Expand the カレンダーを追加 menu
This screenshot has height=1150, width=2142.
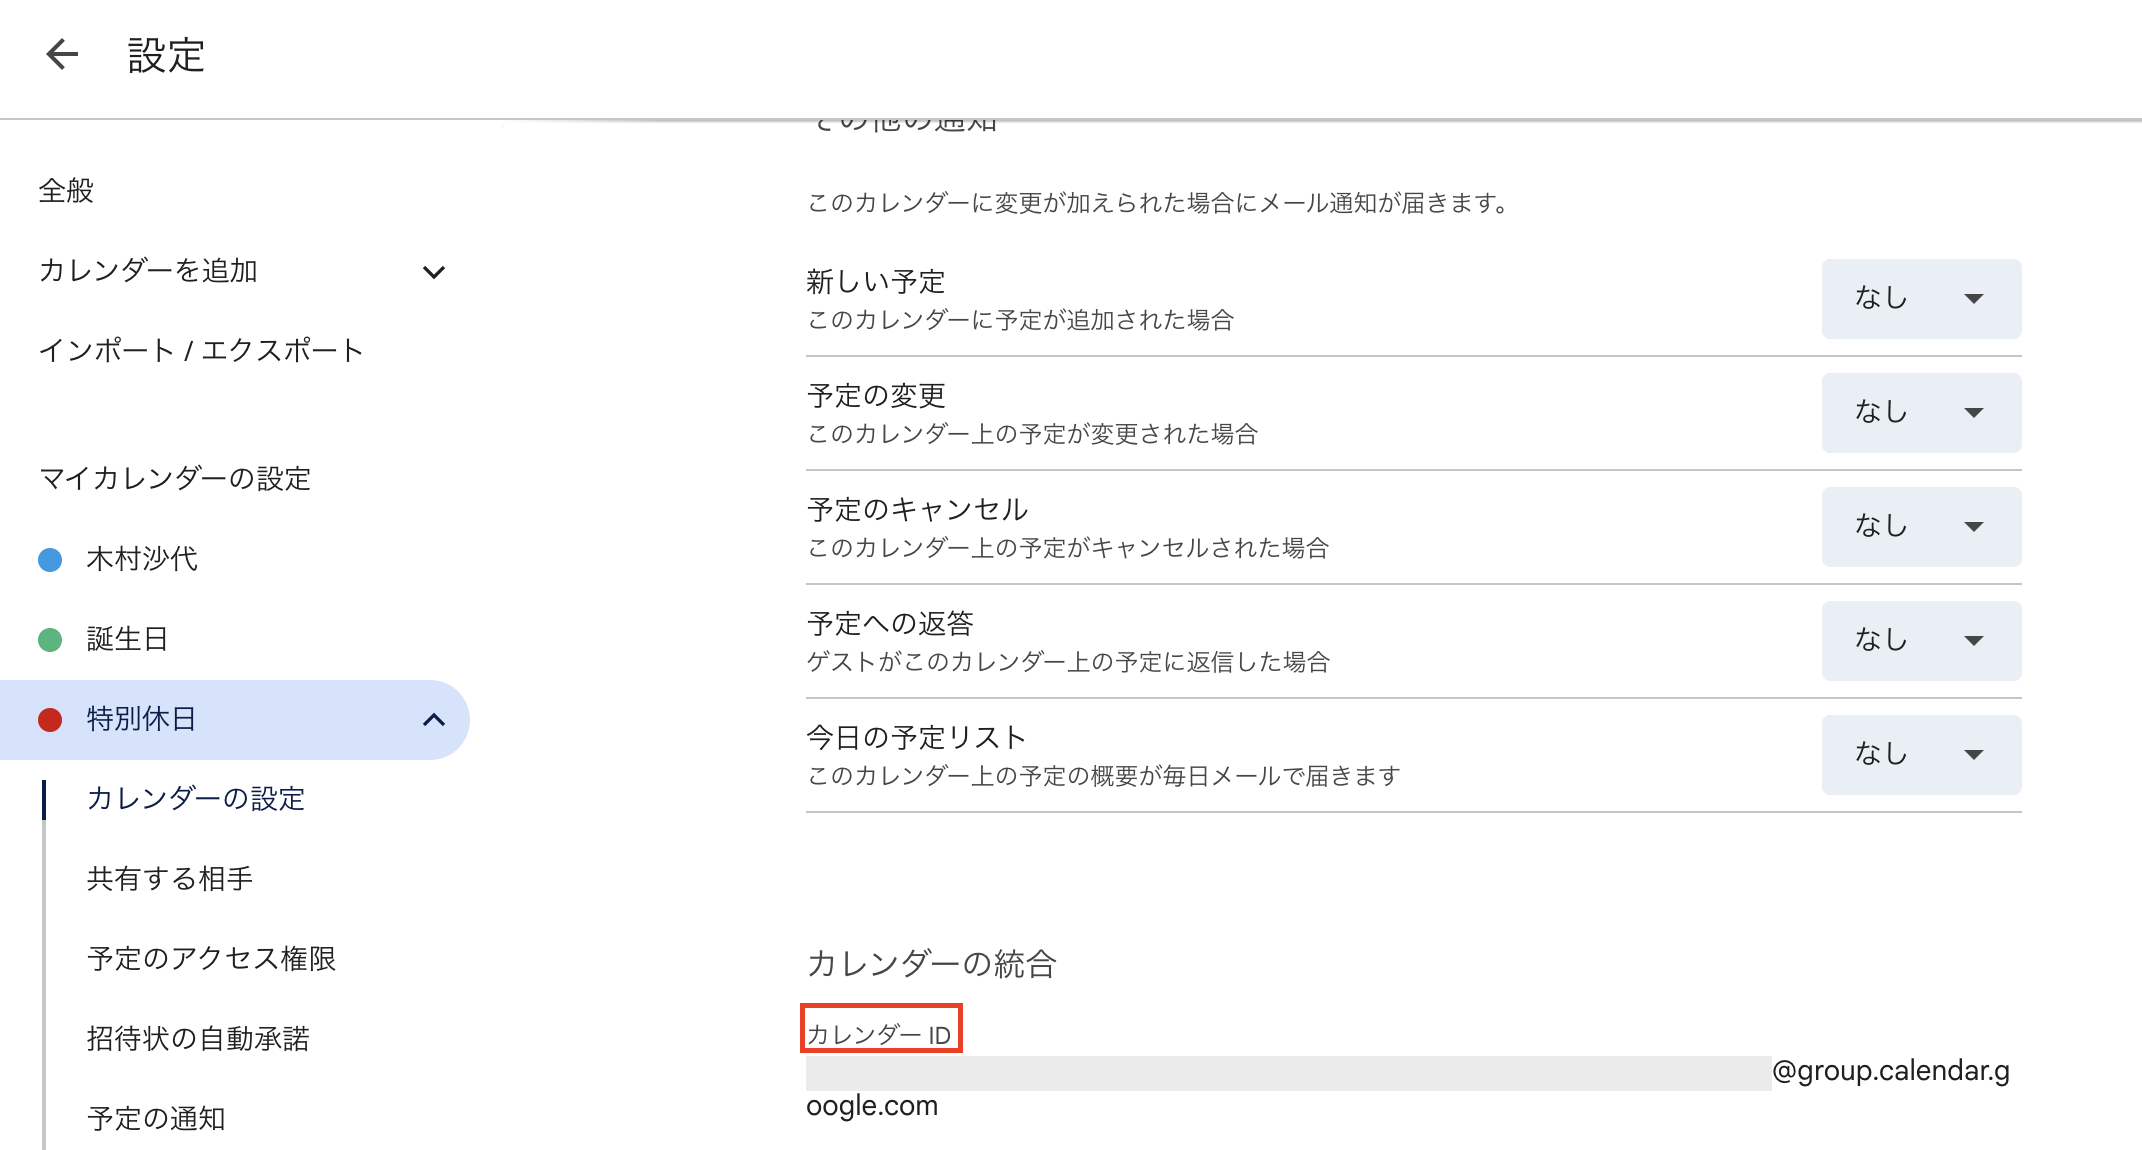click(x=433, y=271)
